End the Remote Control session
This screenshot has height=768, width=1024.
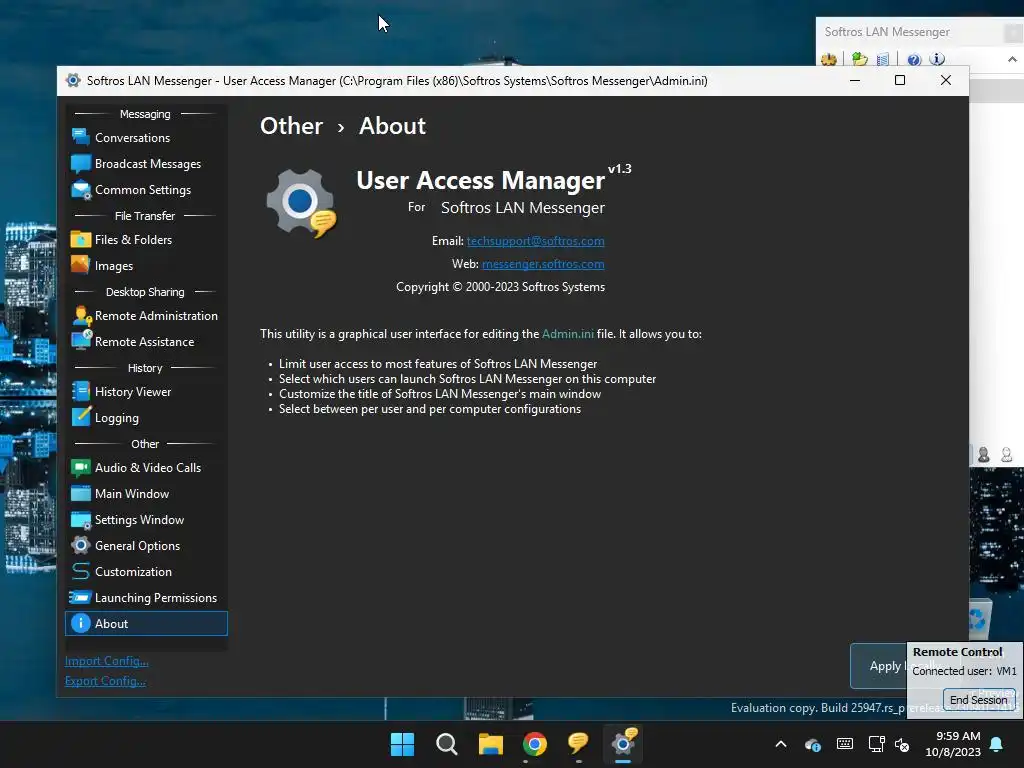pos(978,700)
